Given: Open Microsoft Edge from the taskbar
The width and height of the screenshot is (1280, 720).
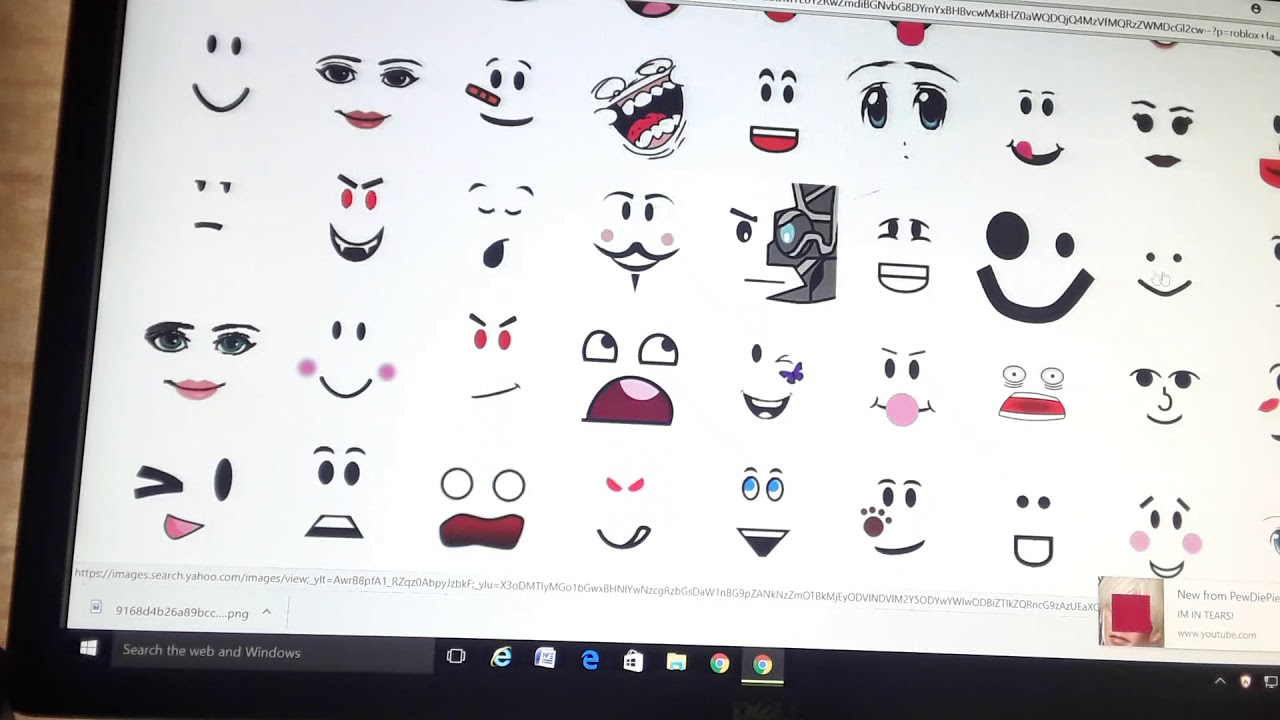Looking at the screenshot, I should (590, 660).
